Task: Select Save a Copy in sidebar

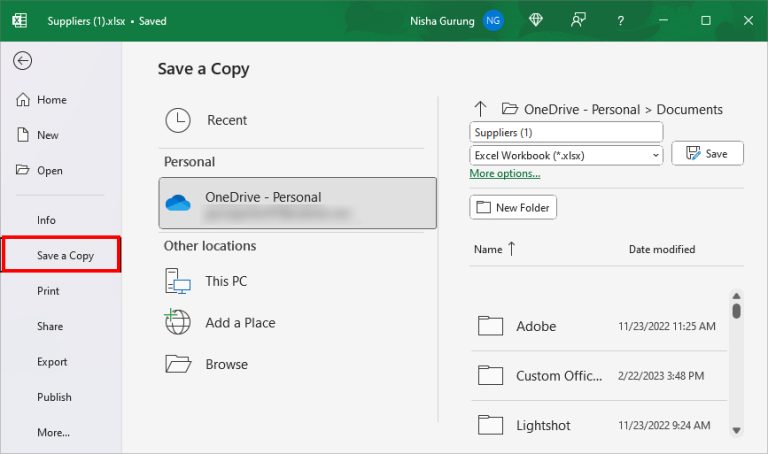Action: pos(61,255)
